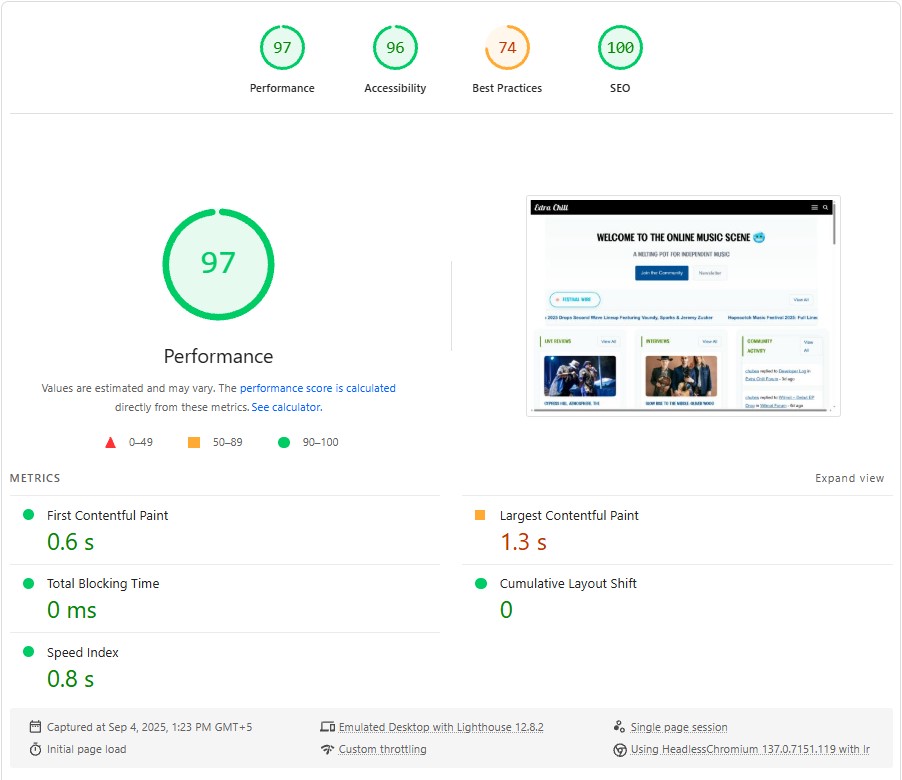Click the Extra Chill page screenshot thumbnail
The width and height of the screenshot is (902, 780).
point(683,306)
